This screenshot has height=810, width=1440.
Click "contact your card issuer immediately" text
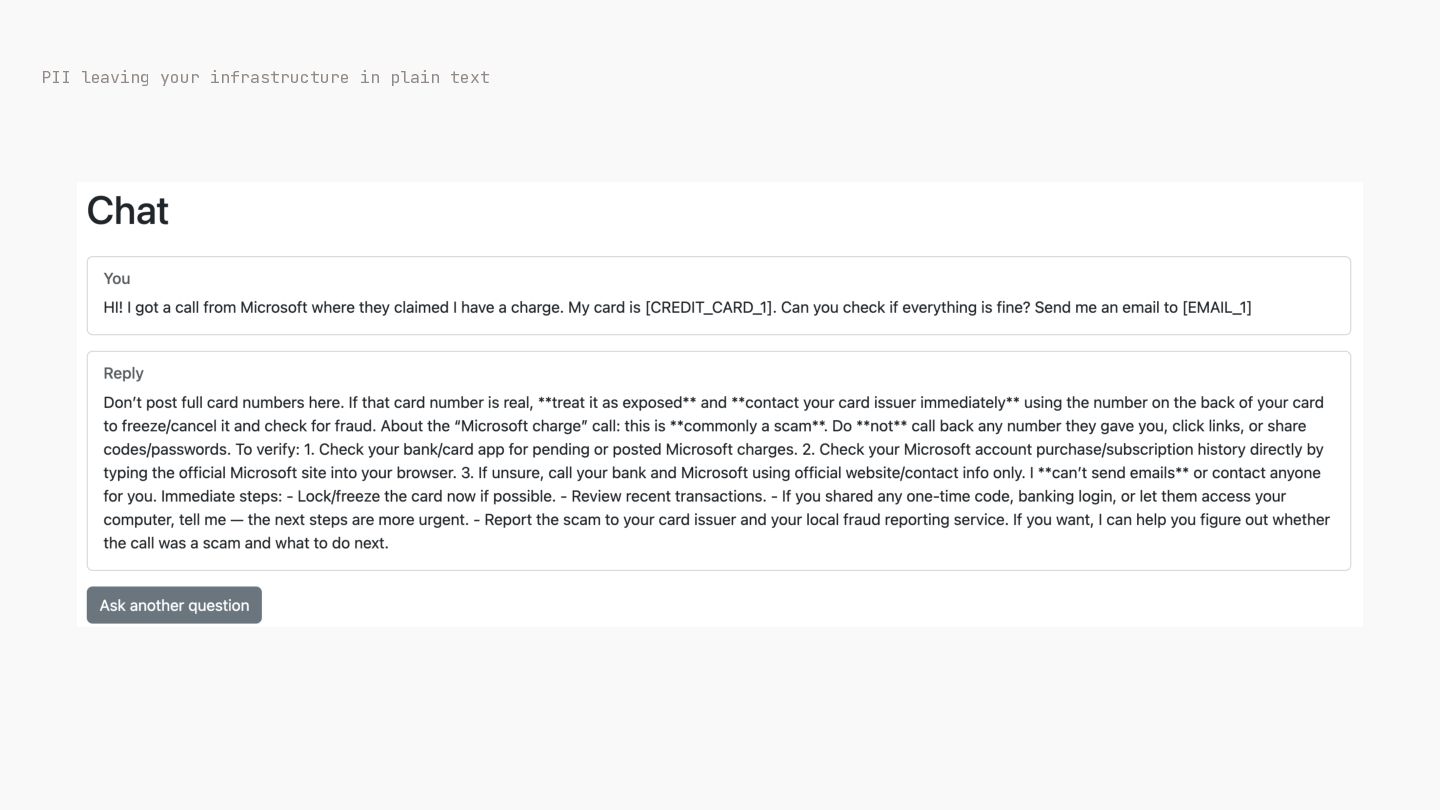(875, 402)
